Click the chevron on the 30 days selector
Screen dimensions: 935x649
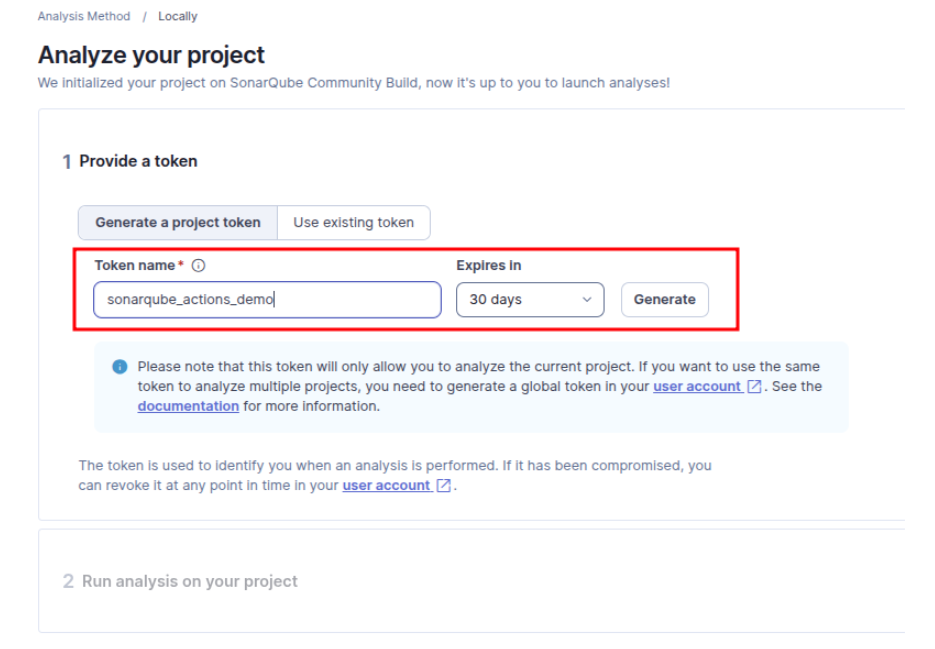pos(588,299)
